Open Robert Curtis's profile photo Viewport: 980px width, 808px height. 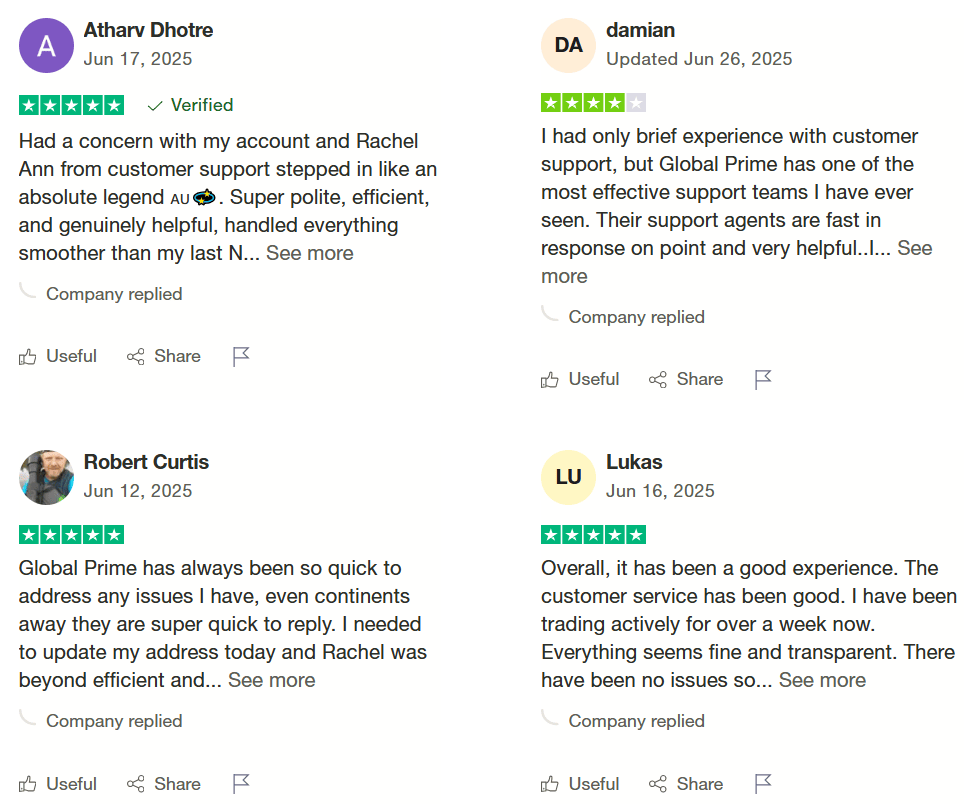tap(46, 477)
